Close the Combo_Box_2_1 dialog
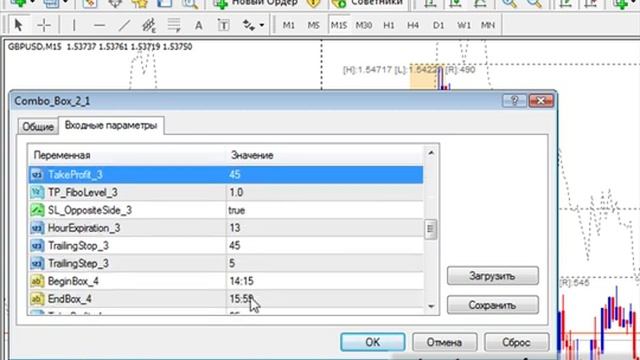640x360 pixels. tap(541, 100)
